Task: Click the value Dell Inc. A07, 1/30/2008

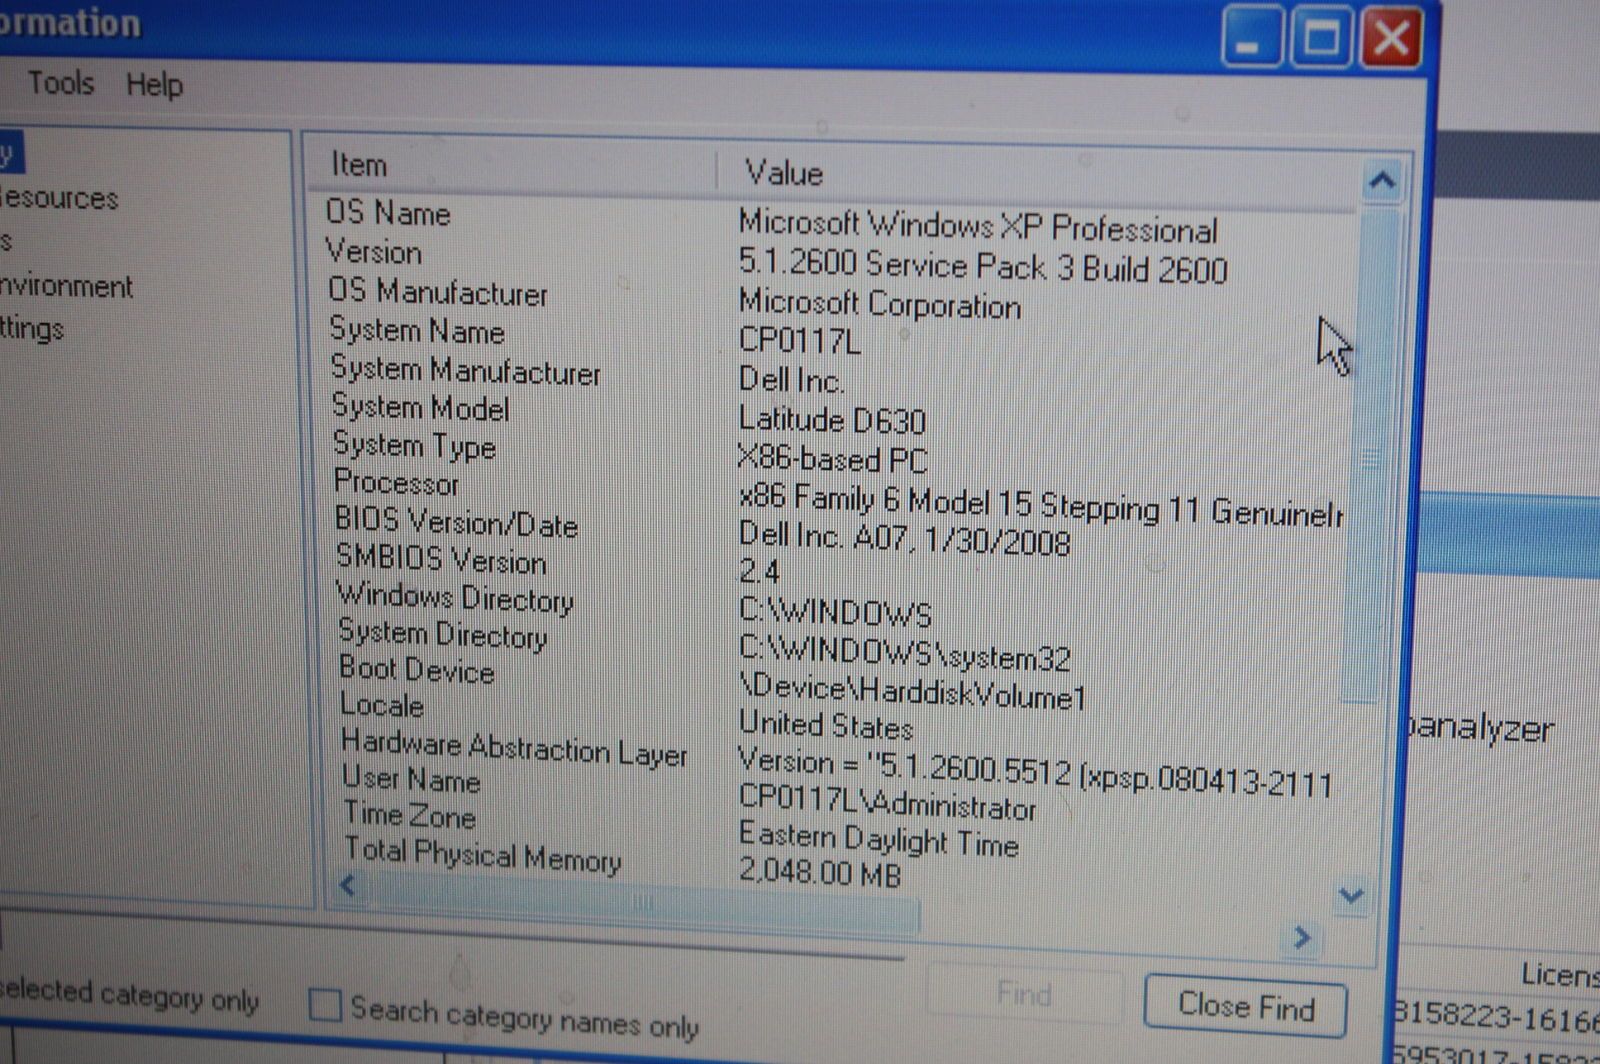Action: click(904, 538)
